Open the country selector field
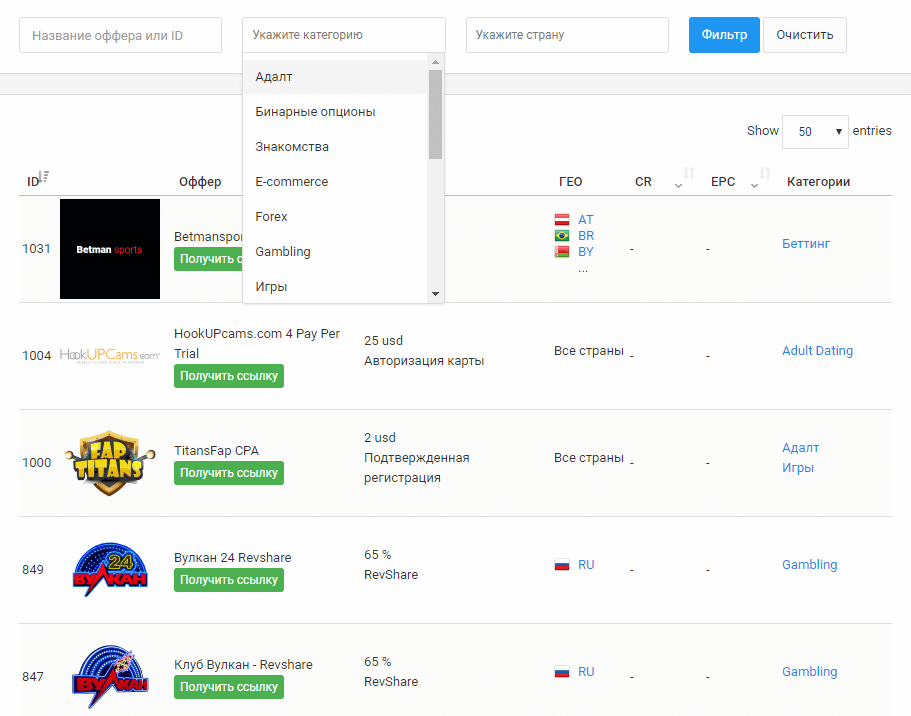 (x=567, y=35)
